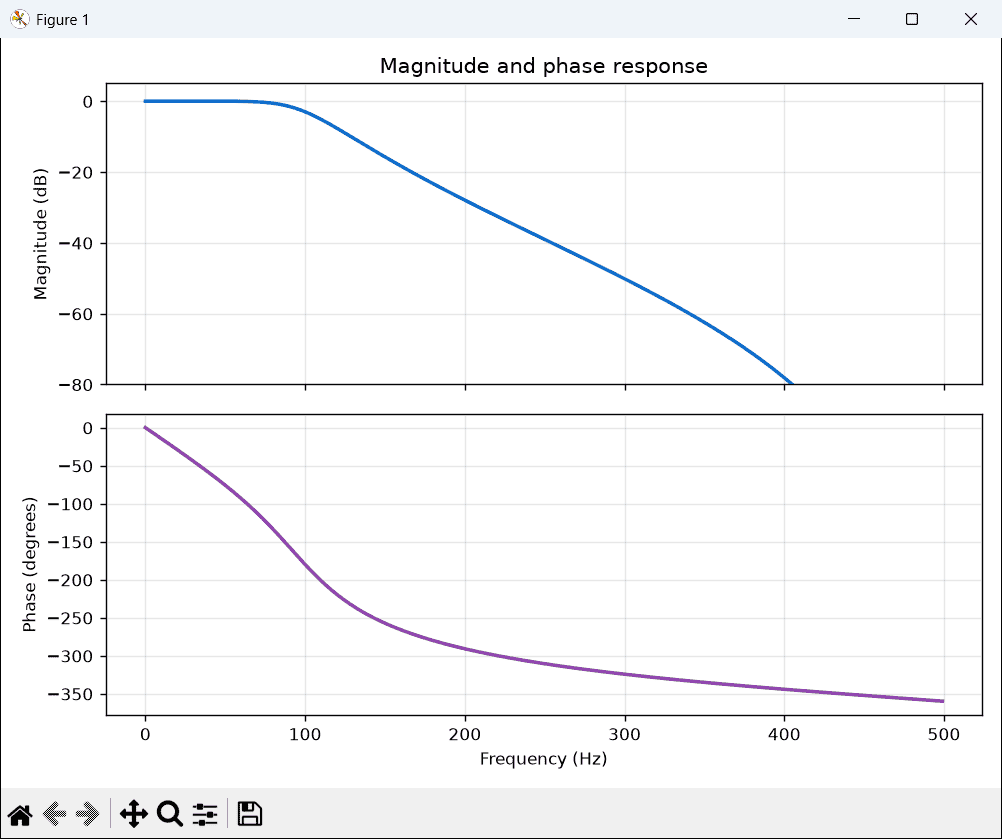Viewport: 1002px width, 839px height.
Task: Click the '300' frequency tick label
Action: (624, 735)
